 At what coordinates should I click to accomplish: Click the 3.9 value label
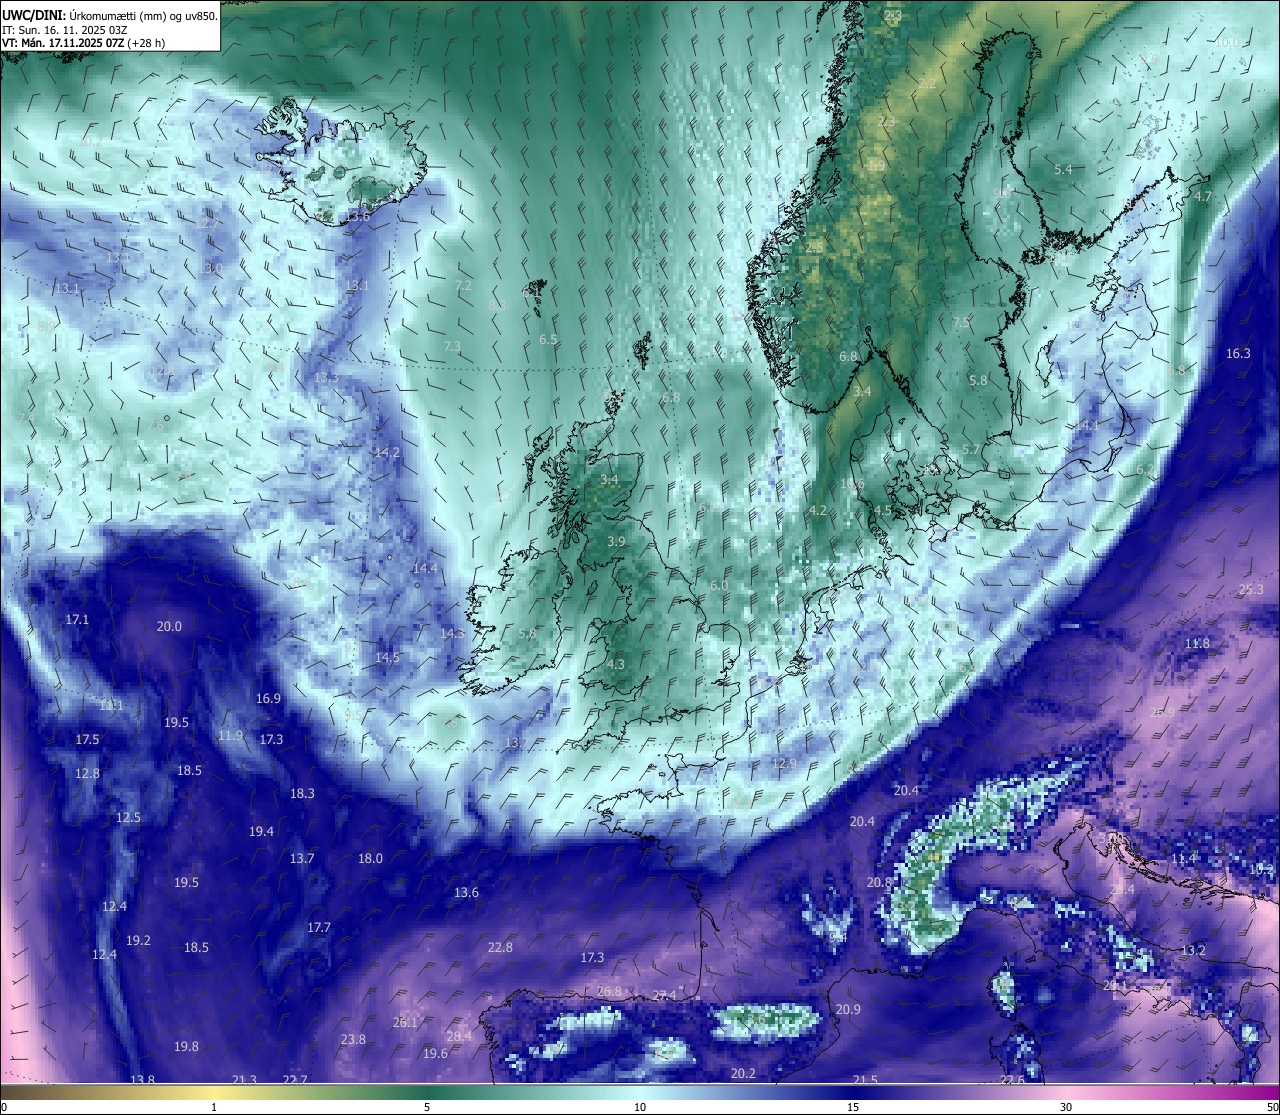616,542
